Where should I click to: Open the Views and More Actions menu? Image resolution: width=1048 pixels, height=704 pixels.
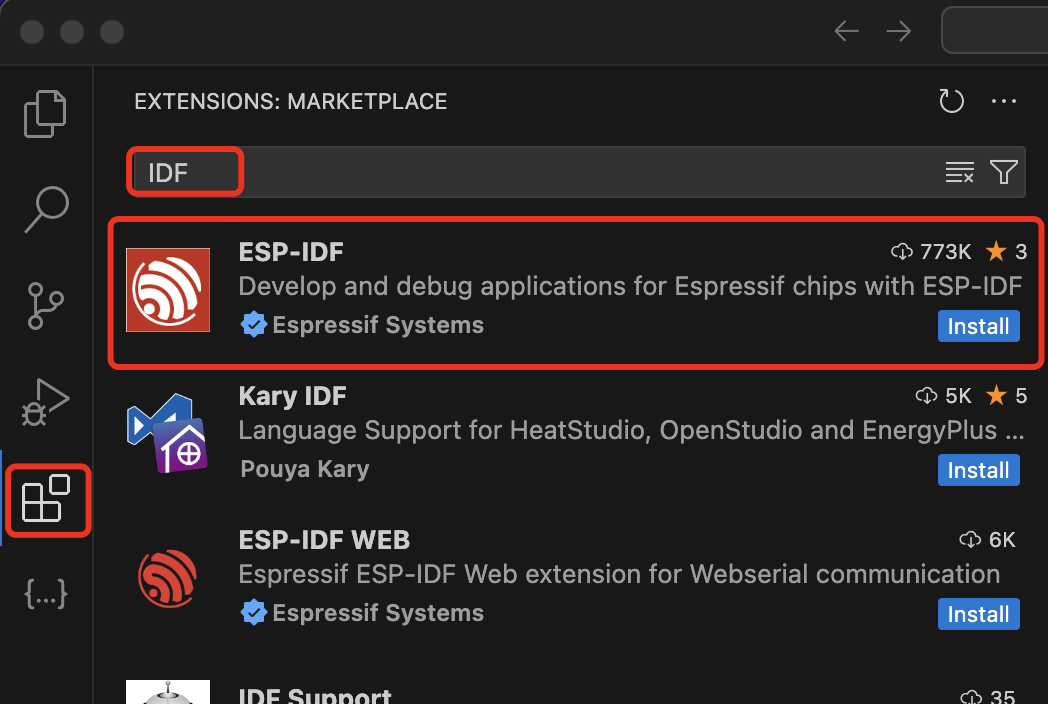pyautogui.click(x=1003, y=101)
